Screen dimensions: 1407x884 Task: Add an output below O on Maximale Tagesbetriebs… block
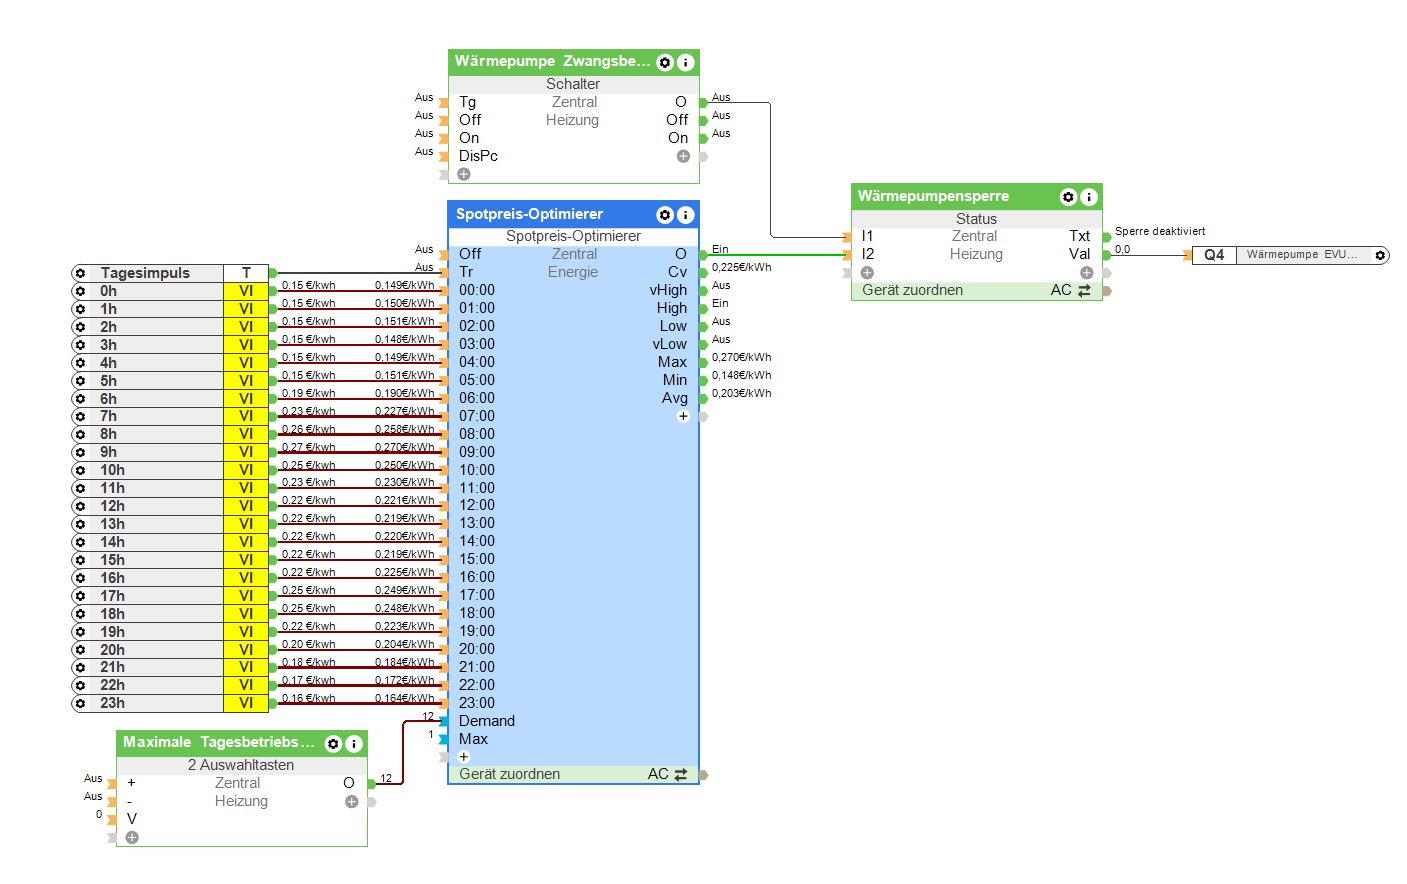(x=351, y=801)
